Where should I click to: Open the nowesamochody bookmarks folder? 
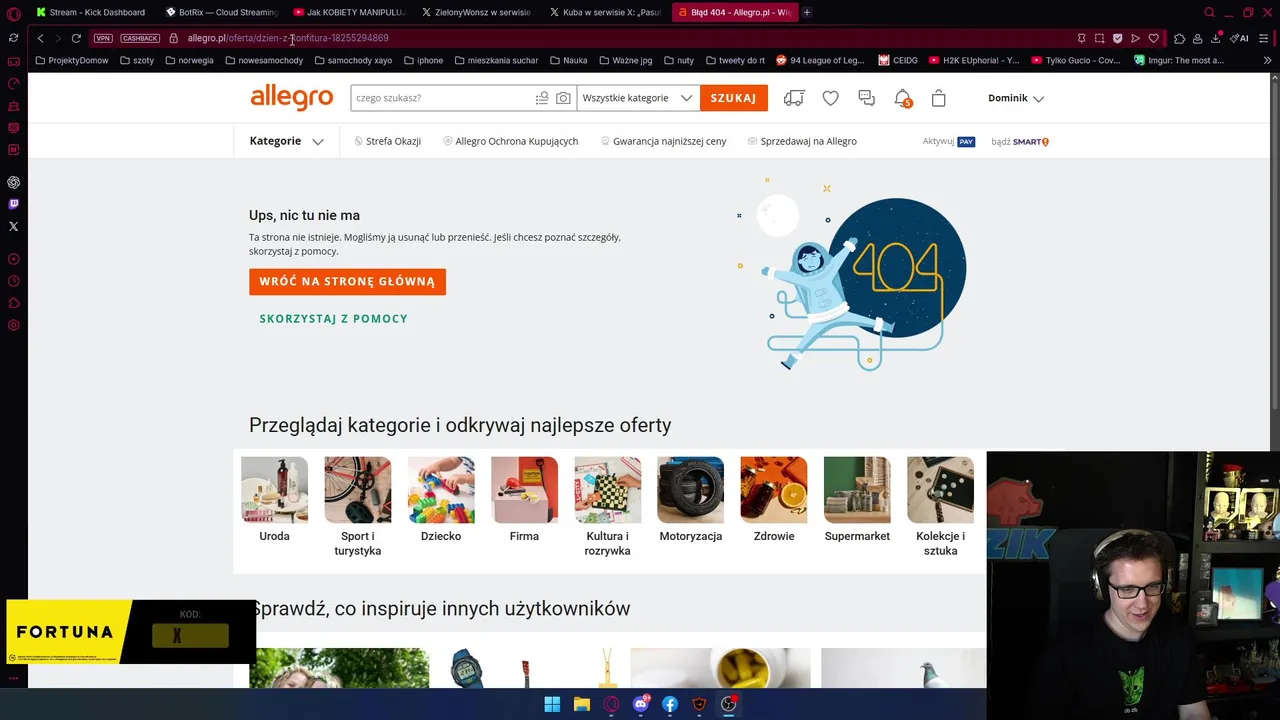[x=264, y=60]
